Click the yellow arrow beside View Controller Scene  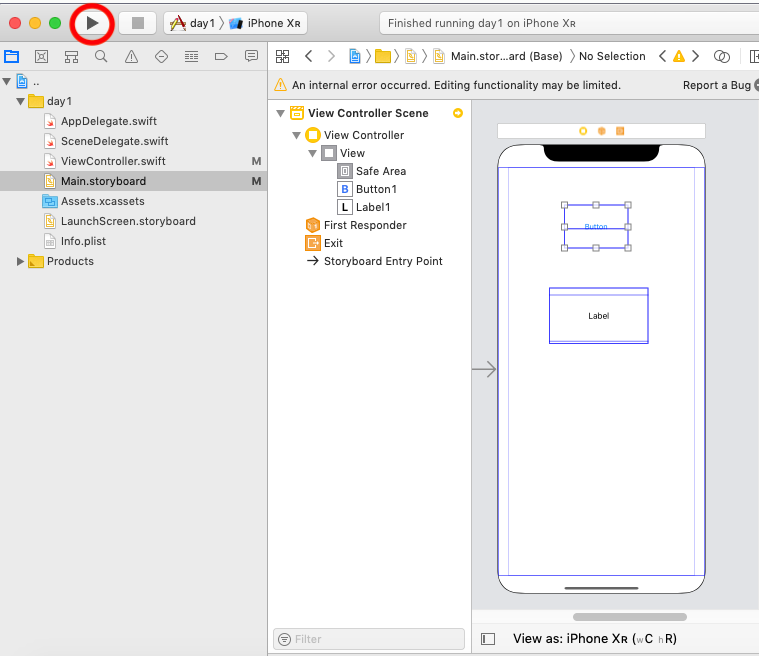coord(458,113)
